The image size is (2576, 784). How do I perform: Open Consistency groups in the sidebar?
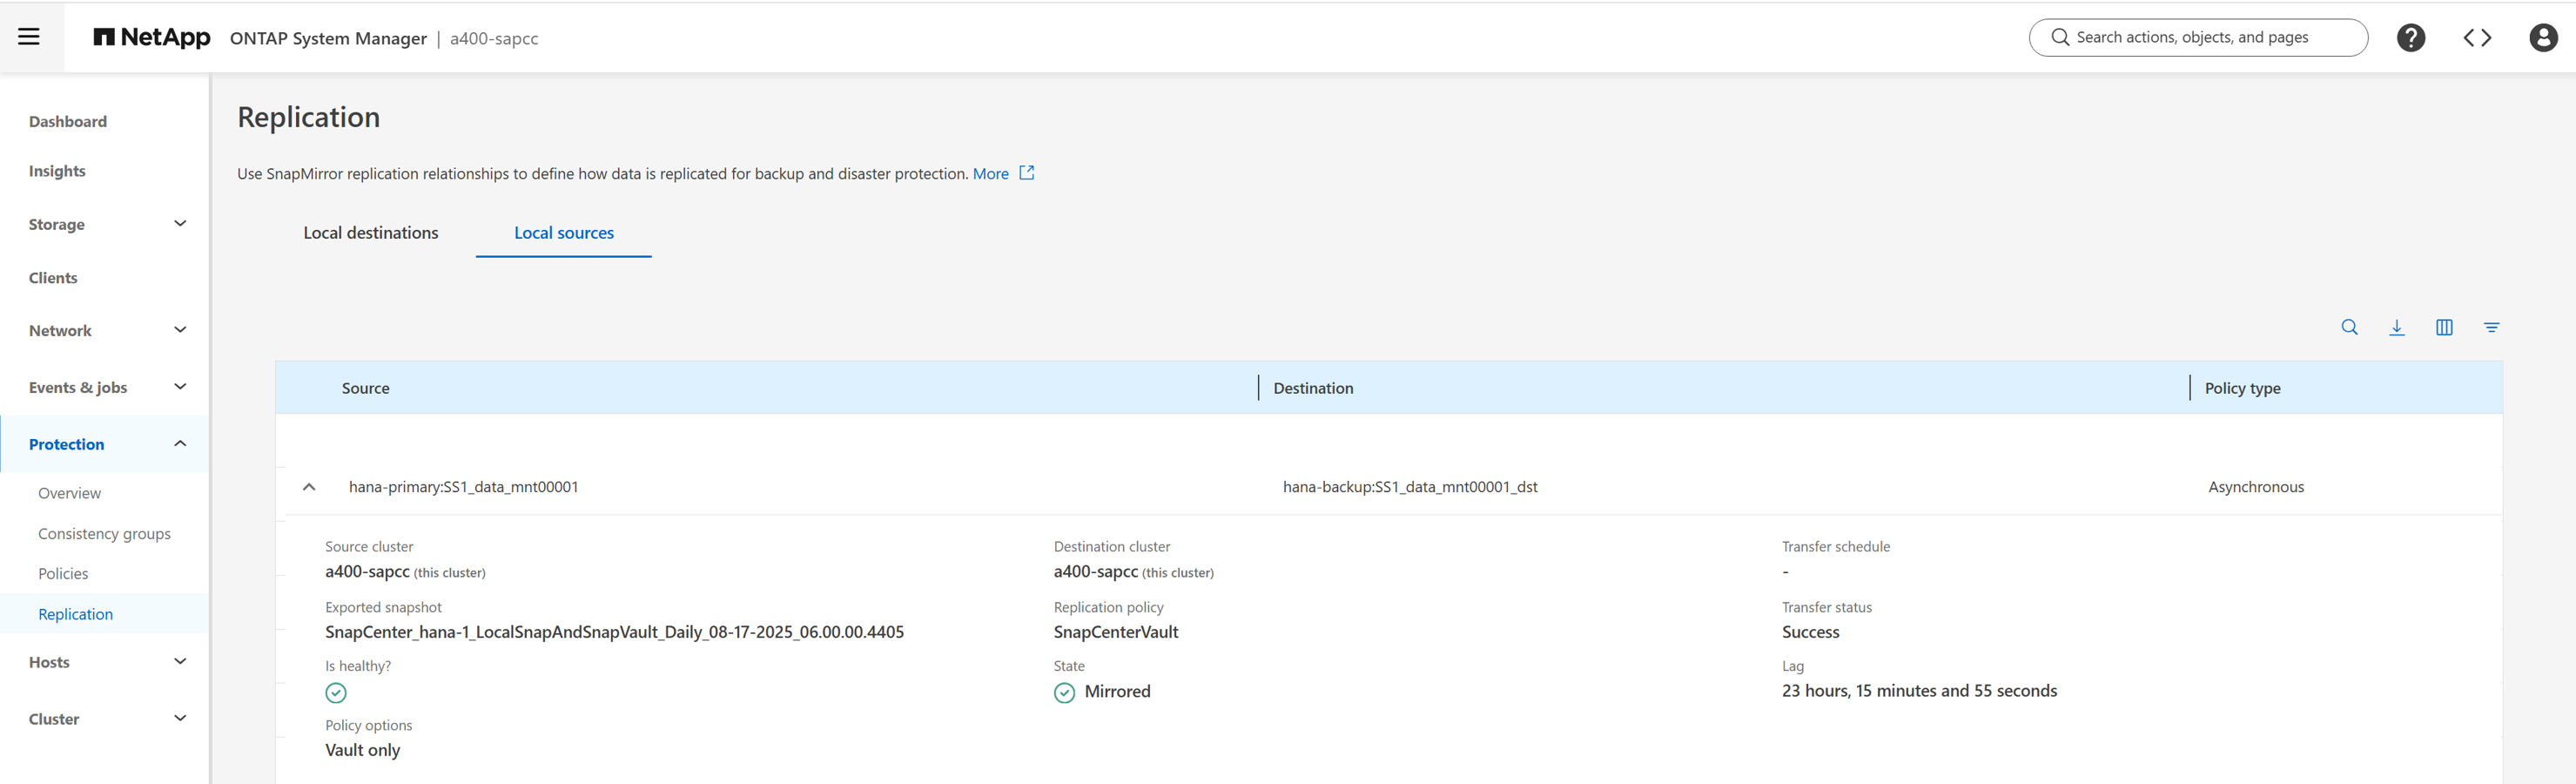(x=104, y=534)
